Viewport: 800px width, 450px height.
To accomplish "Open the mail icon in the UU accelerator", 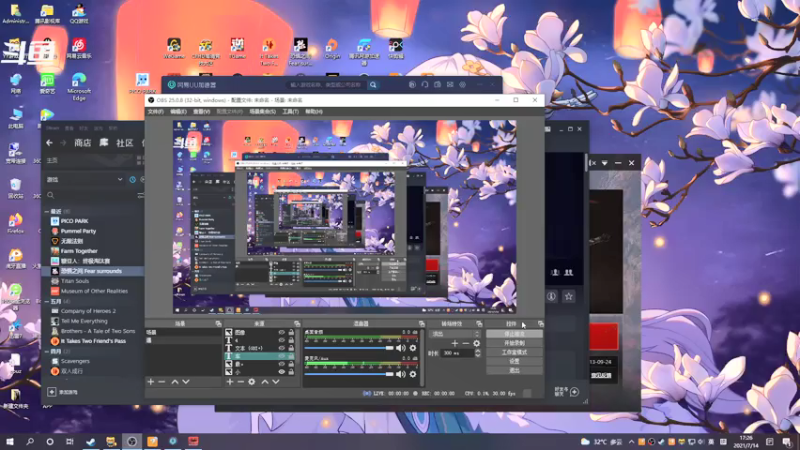I will pyautogui.click(x=450, y=85).
